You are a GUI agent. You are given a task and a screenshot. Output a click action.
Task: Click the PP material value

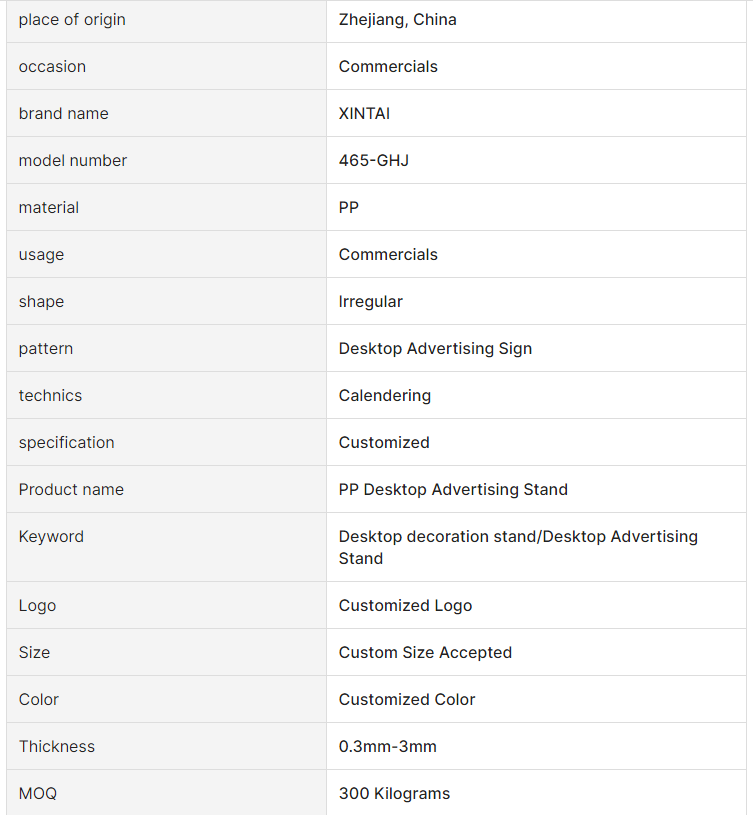pyautogui.click(x=349, y=208)
